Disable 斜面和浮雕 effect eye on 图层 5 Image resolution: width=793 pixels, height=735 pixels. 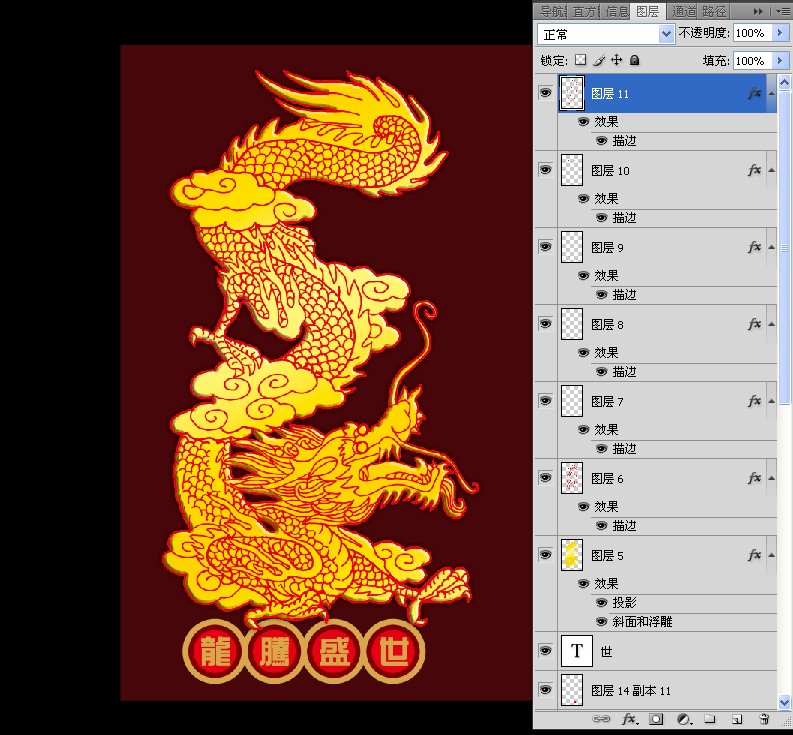click(x=601, y=622)
